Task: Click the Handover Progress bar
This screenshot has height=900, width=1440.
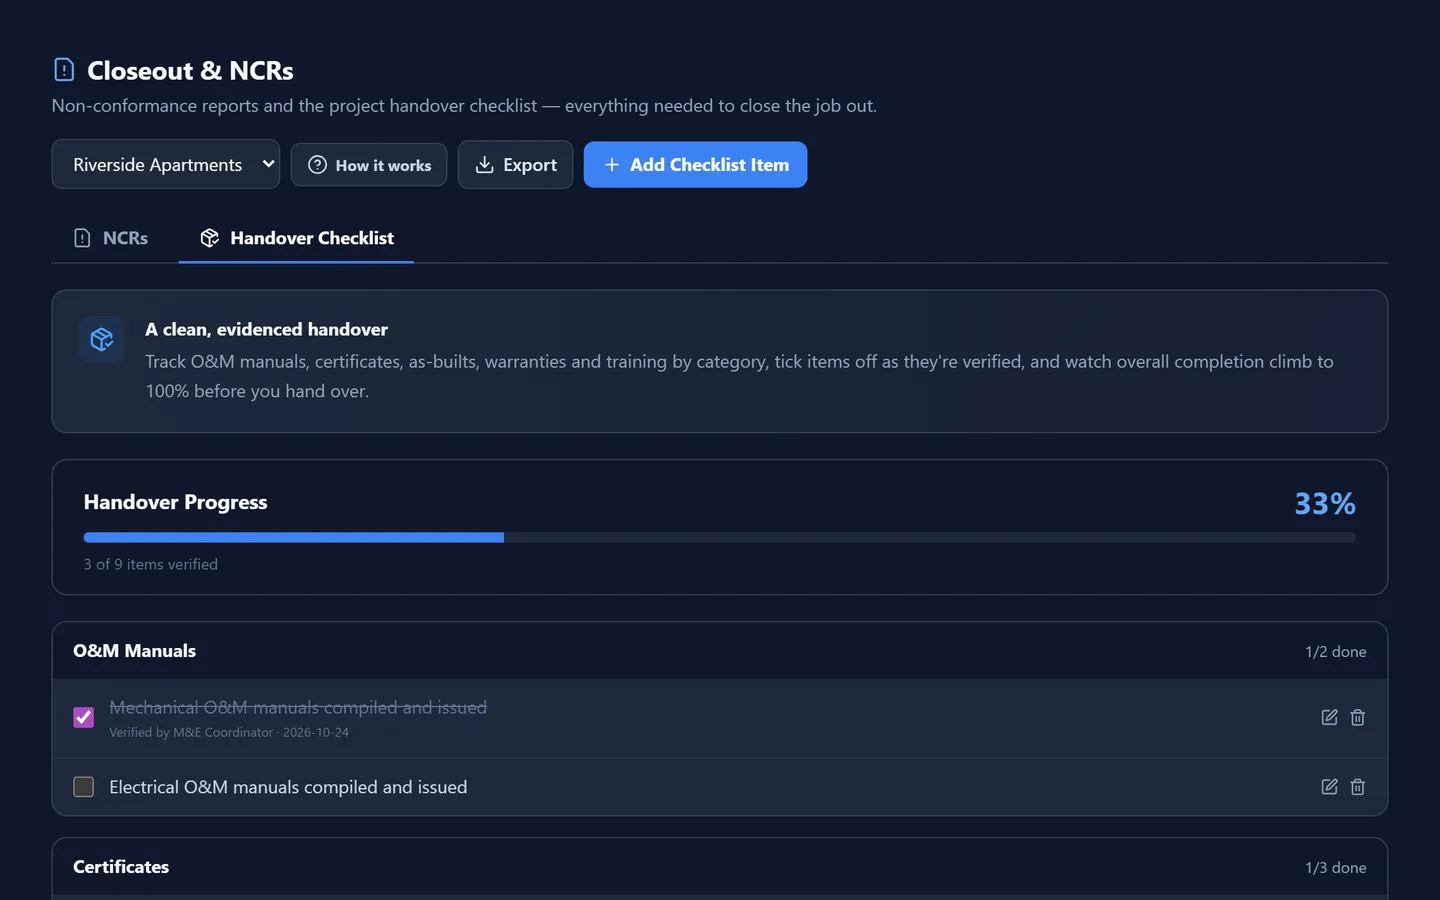Action: 720,538
